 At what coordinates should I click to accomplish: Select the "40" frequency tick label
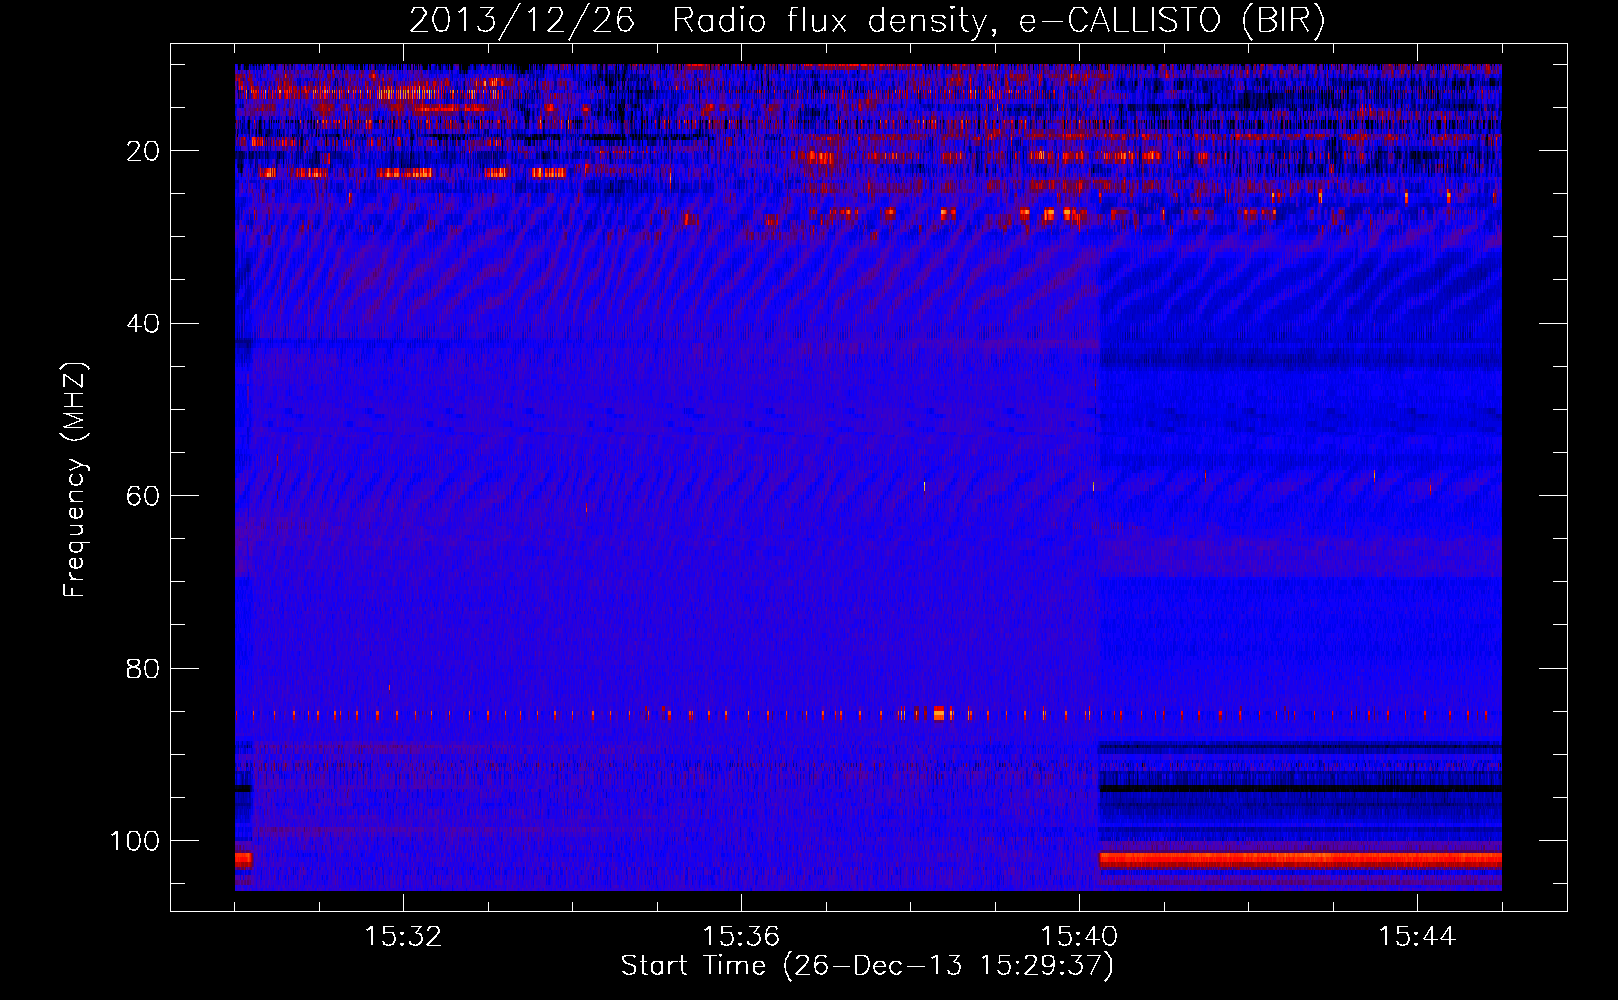(144, 323)
